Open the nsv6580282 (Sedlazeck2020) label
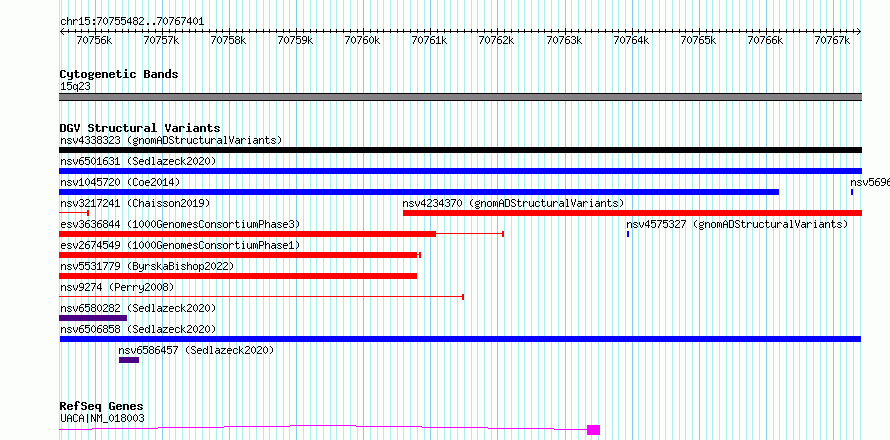 [x=138, y=308]
